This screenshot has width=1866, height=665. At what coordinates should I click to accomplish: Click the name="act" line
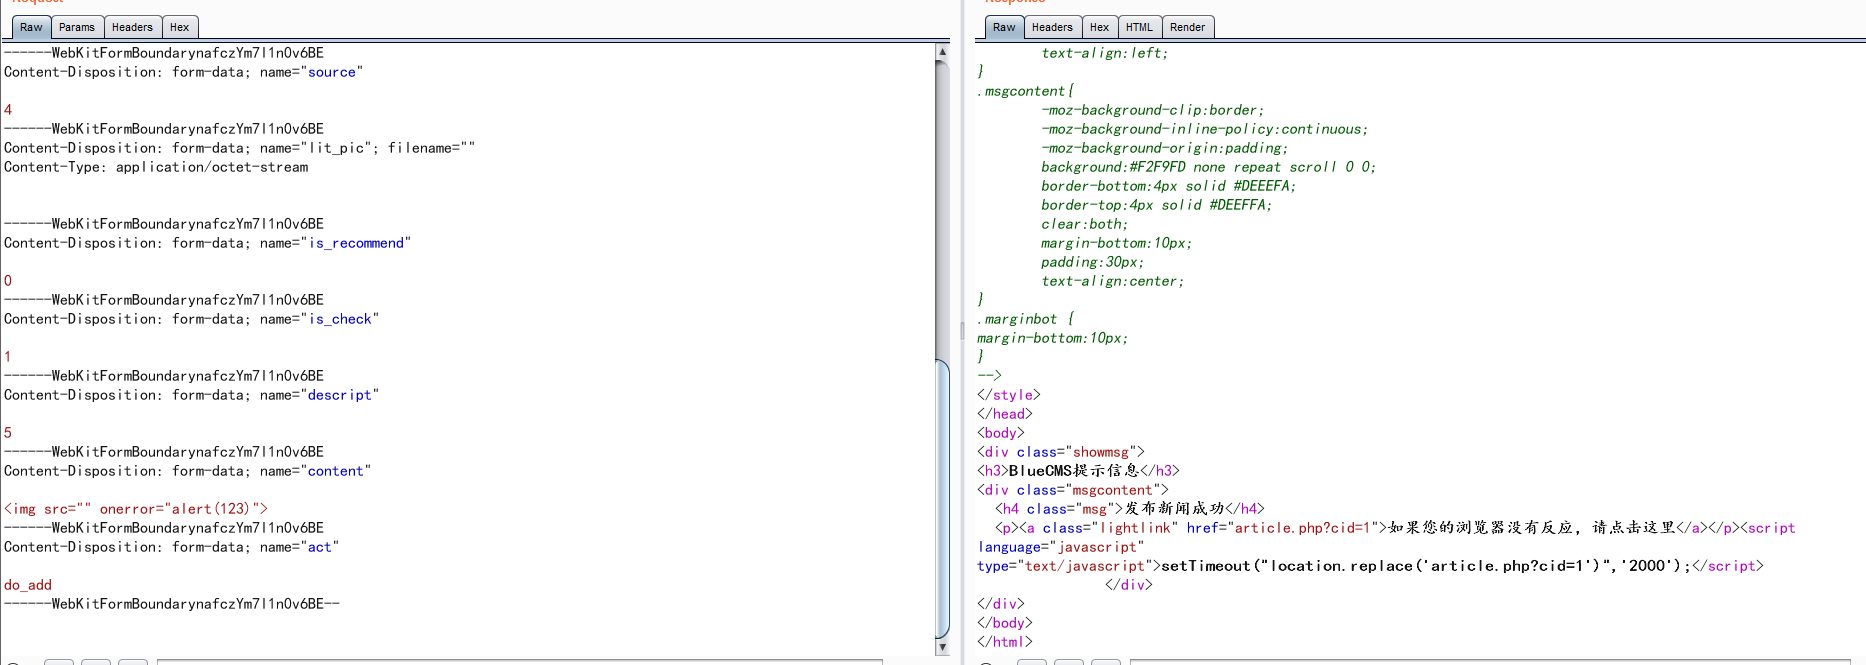pos(172,547)
